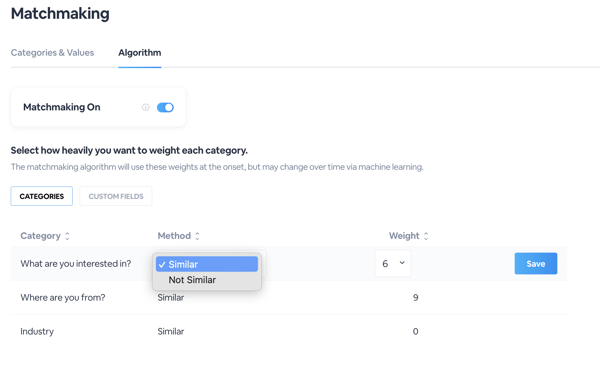600x367 pixels.
Task: Sort by Category column arrows
Action: (67, 236)
